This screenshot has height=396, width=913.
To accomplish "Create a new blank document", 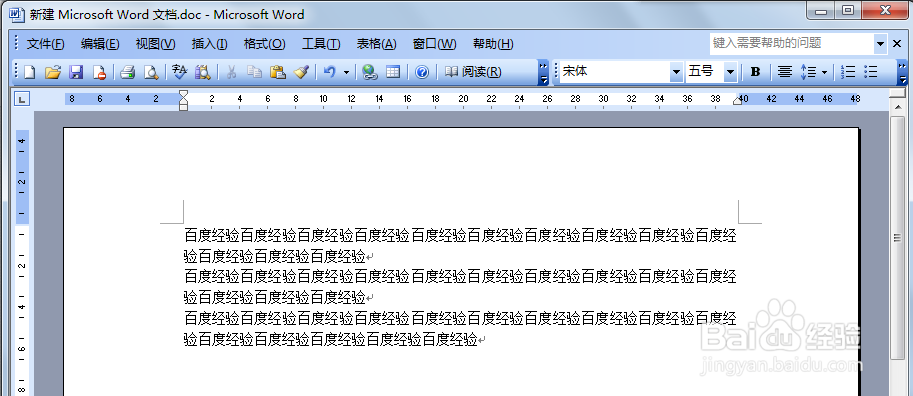I will pos(29,72).
